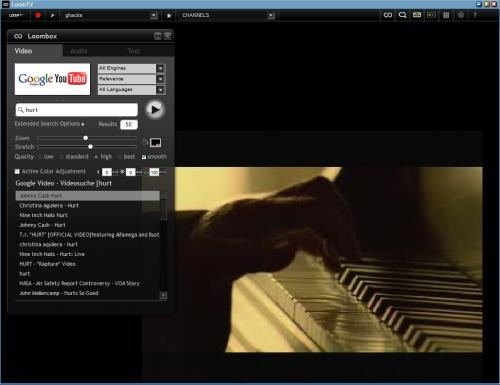This screenshot has width=500, height=385.
Task: Click the fullscreen display icon beside sliders
Action: pyautogui.click(x=155, y=142)
